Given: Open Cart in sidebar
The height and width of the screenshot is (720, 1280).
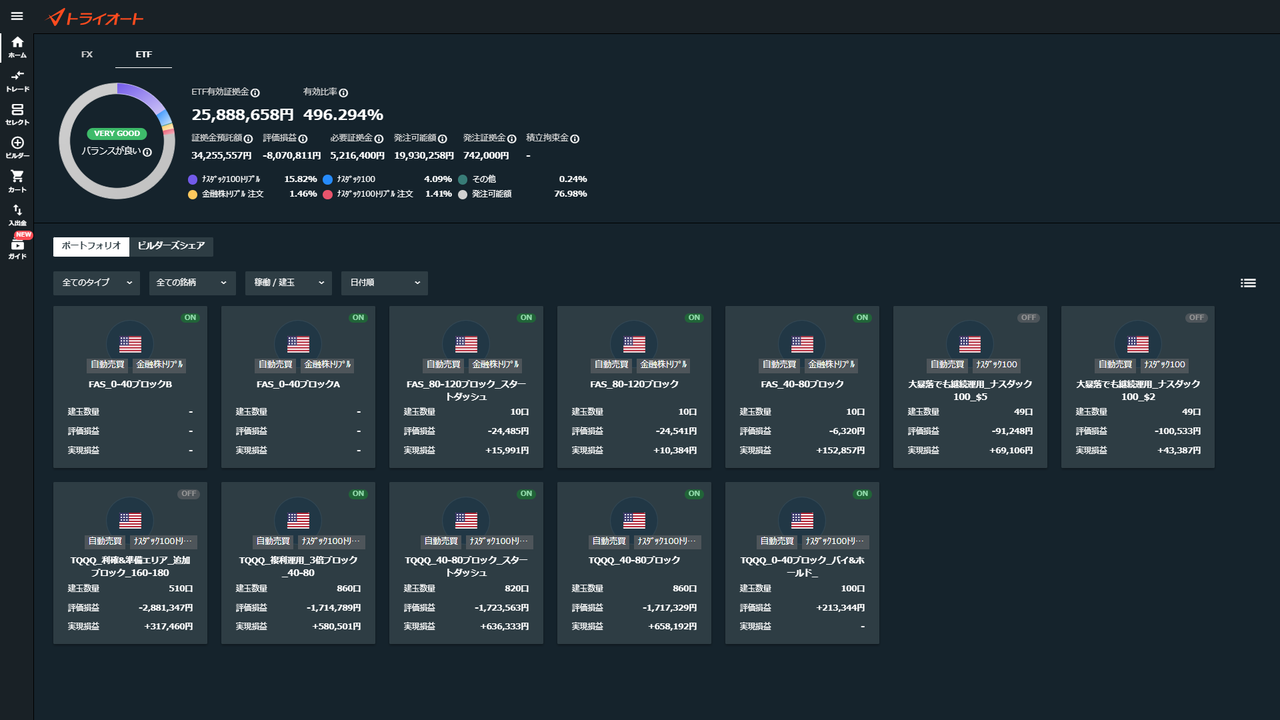Looking at the screenshot, I should (x=17, y=181).
